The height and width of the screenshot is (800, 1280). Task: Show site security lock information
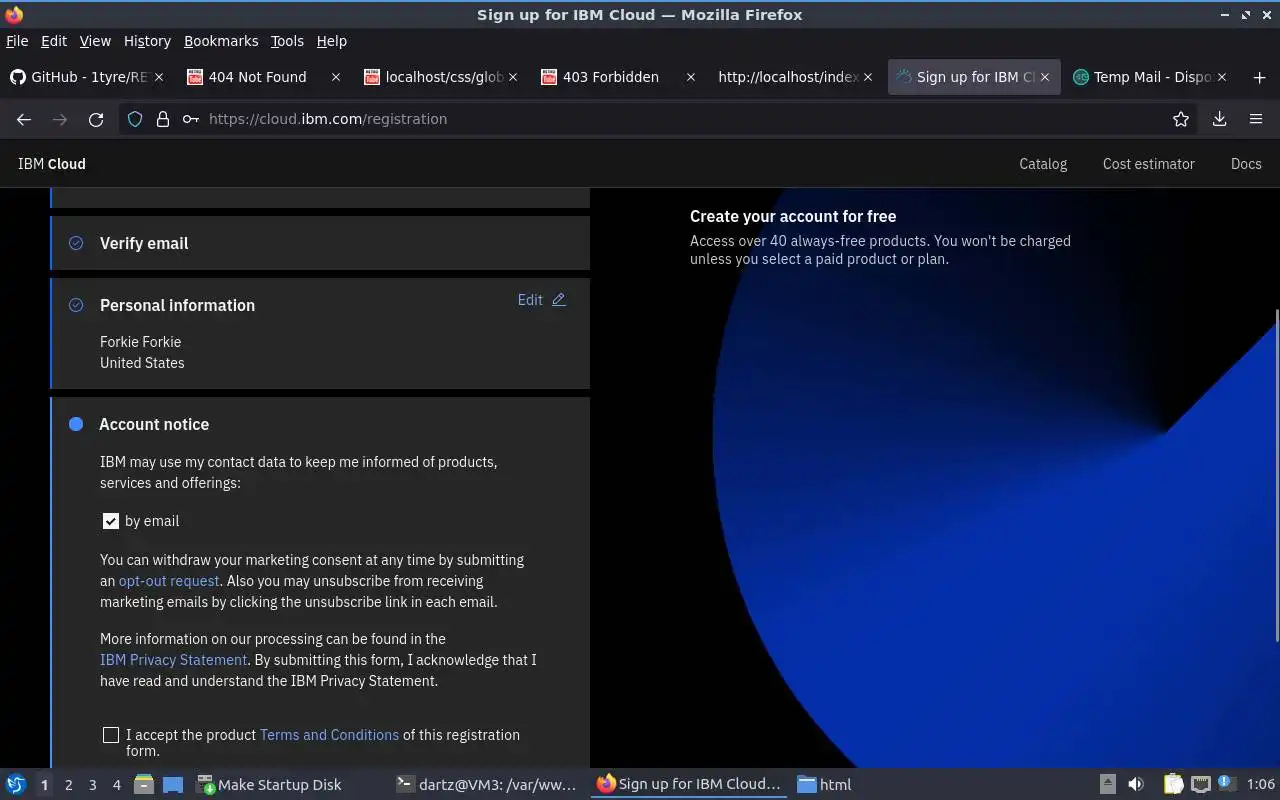[162, 119]
